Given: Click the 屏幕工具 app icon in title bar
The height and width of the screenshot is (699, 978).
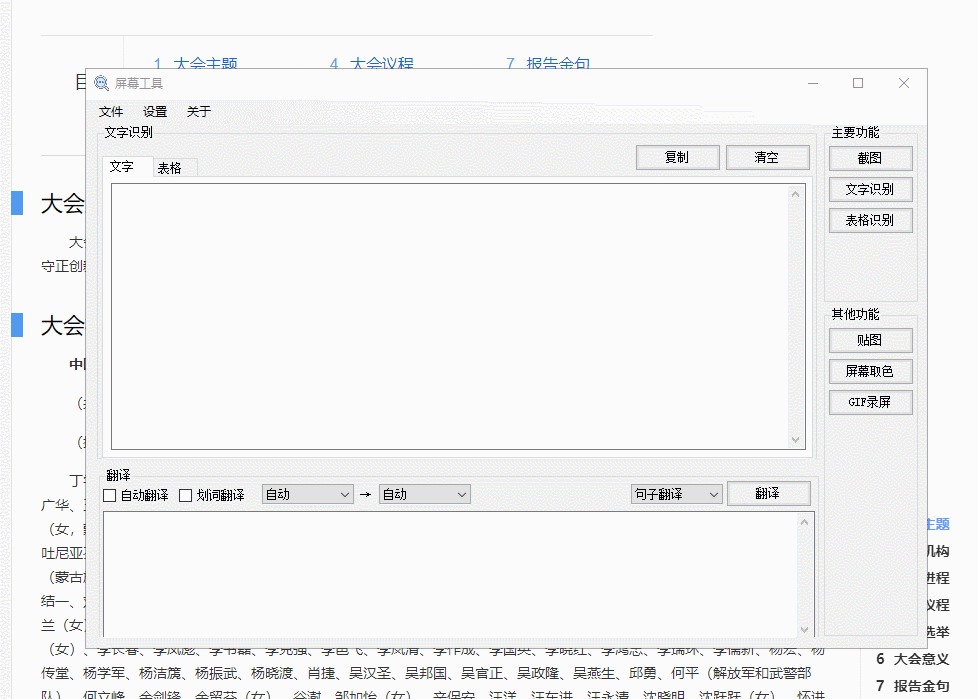Looking at the screenshot, I should click(x=101, y=84).
